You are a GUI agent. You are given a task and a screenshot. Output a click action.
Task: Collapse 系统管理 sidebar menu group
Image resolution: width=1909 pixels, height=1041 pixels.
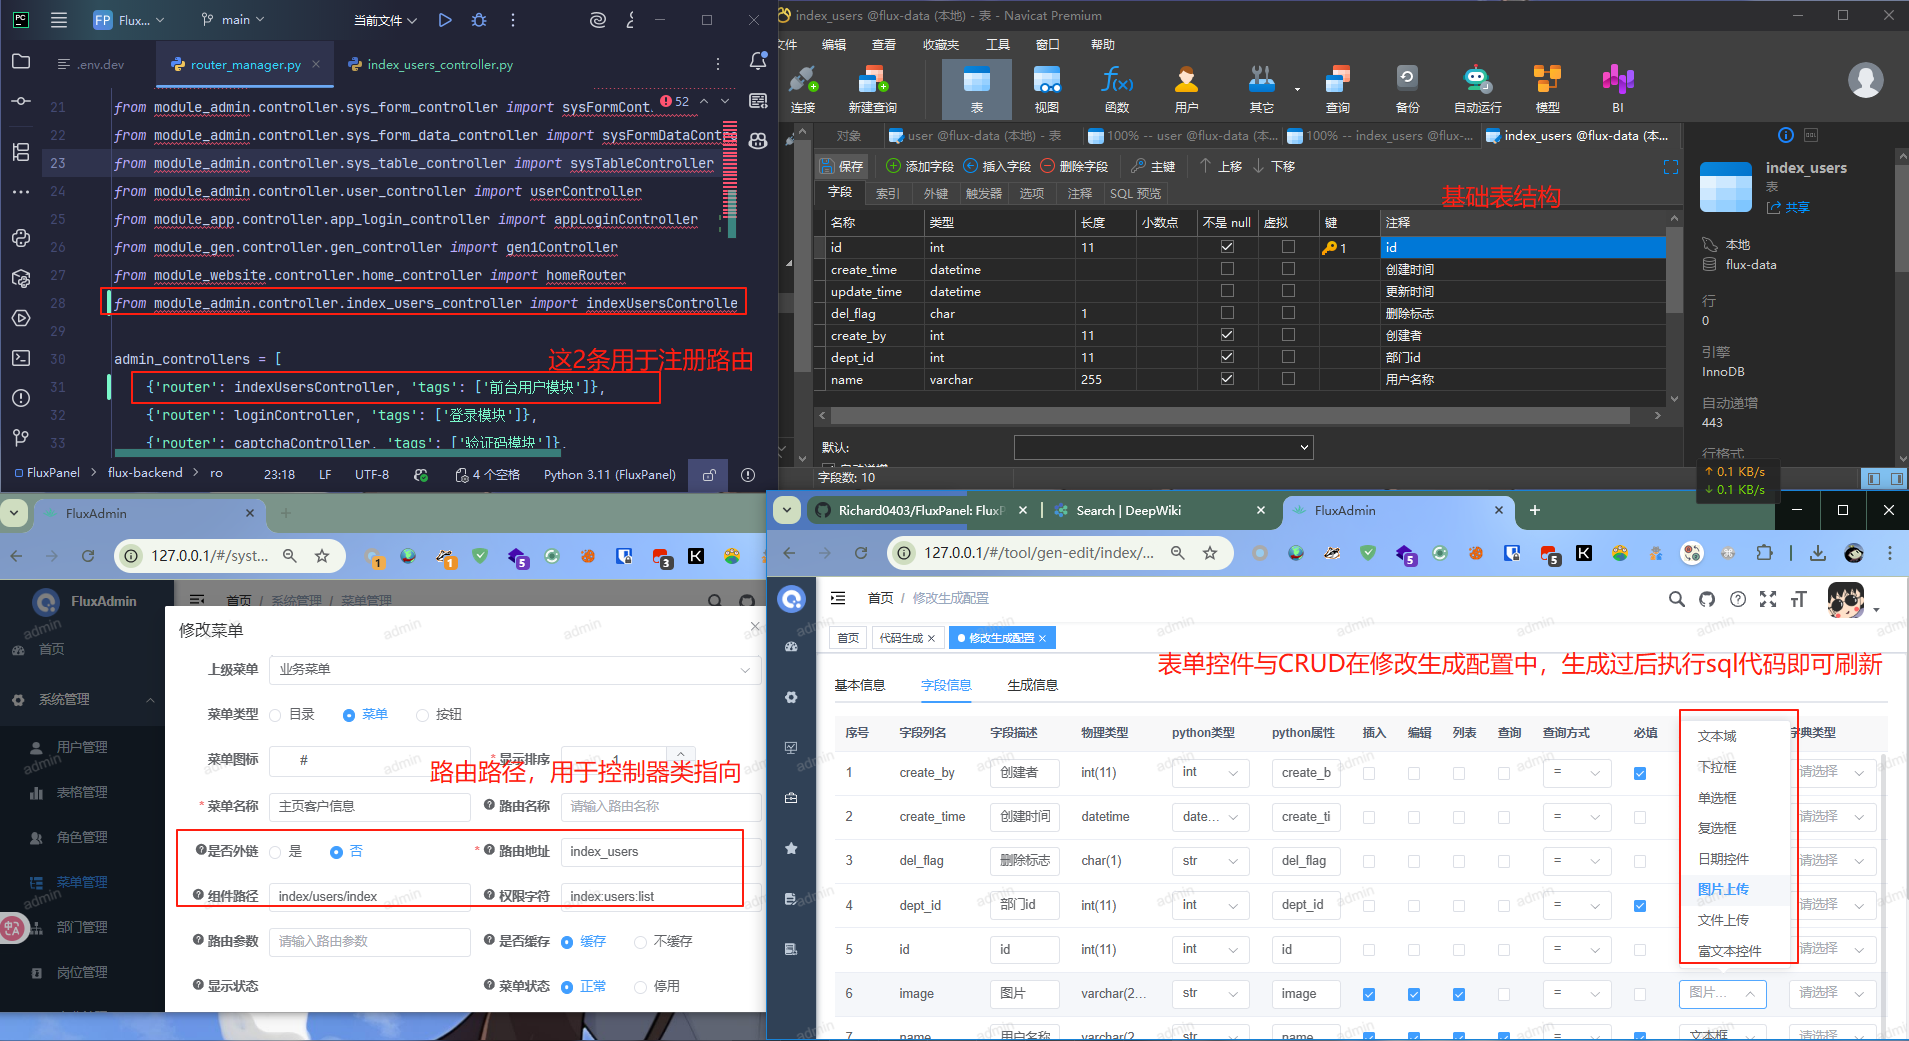[82, 700]
